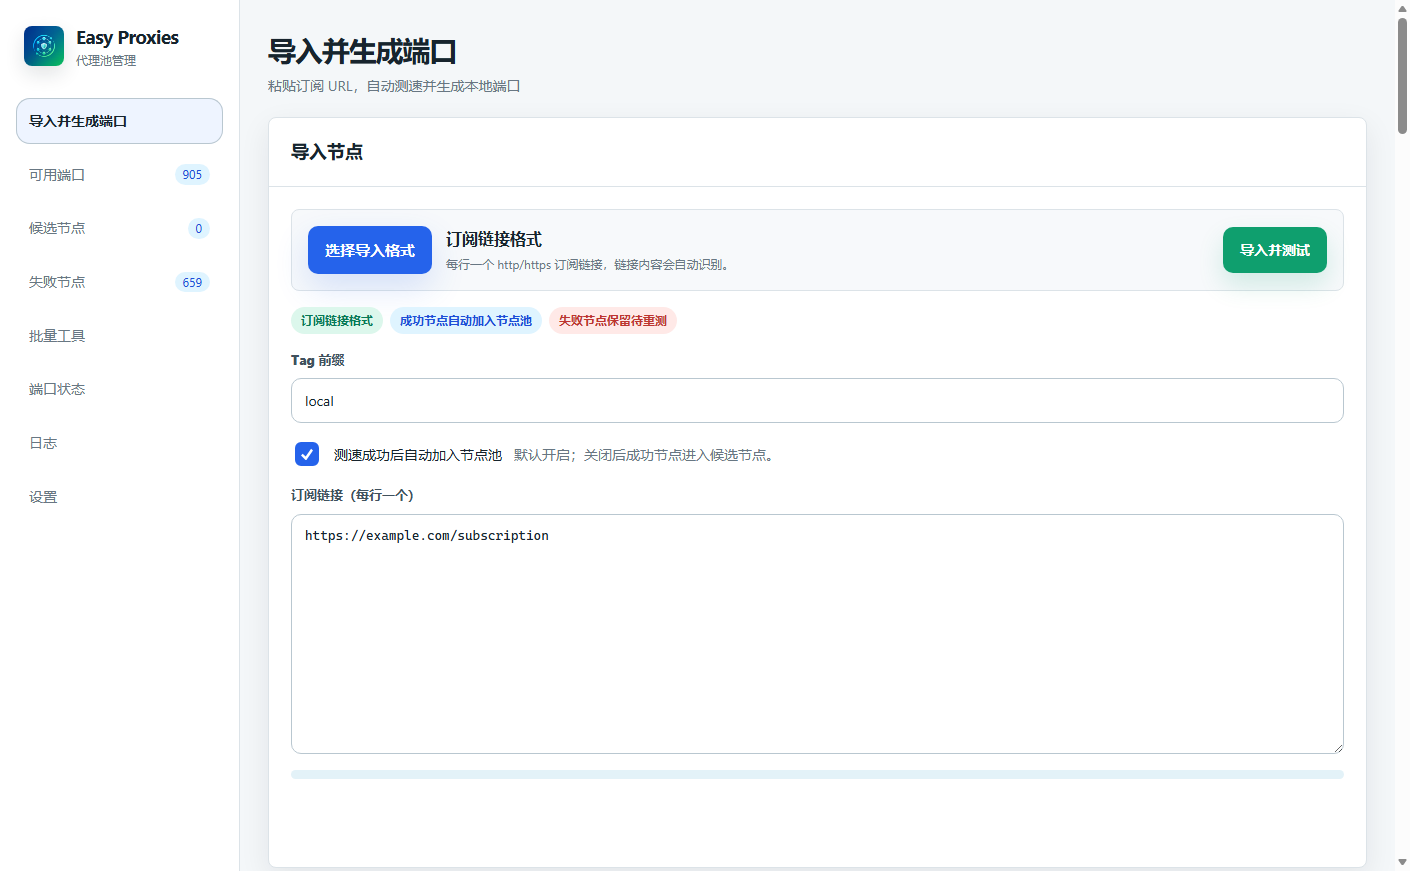Click the scrollbar up arrow

(x=1402, y=8)
